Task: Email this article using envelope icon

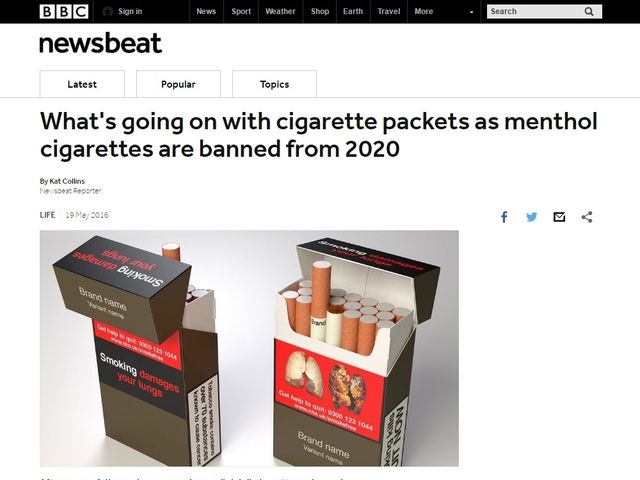Action: coord(559,217)
